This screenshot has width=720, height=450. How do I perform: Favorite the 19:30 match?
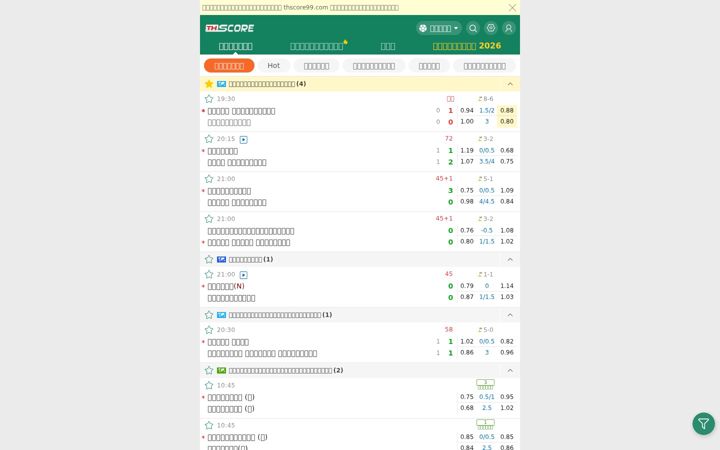[x=209, y=99]
